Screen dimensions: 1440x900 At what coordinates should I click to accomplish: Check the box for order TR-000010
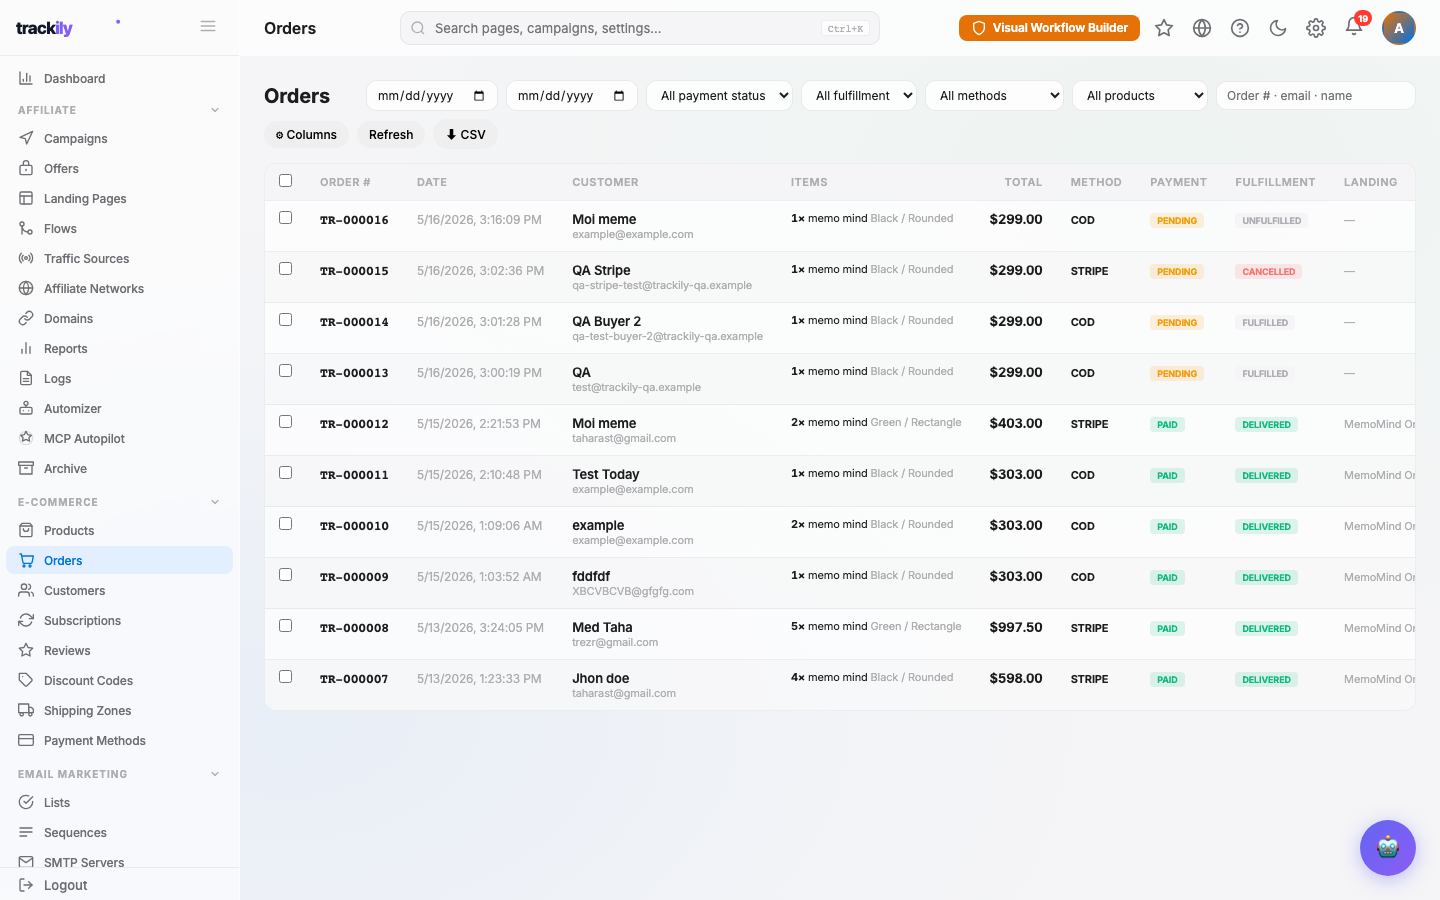(285, 524)
